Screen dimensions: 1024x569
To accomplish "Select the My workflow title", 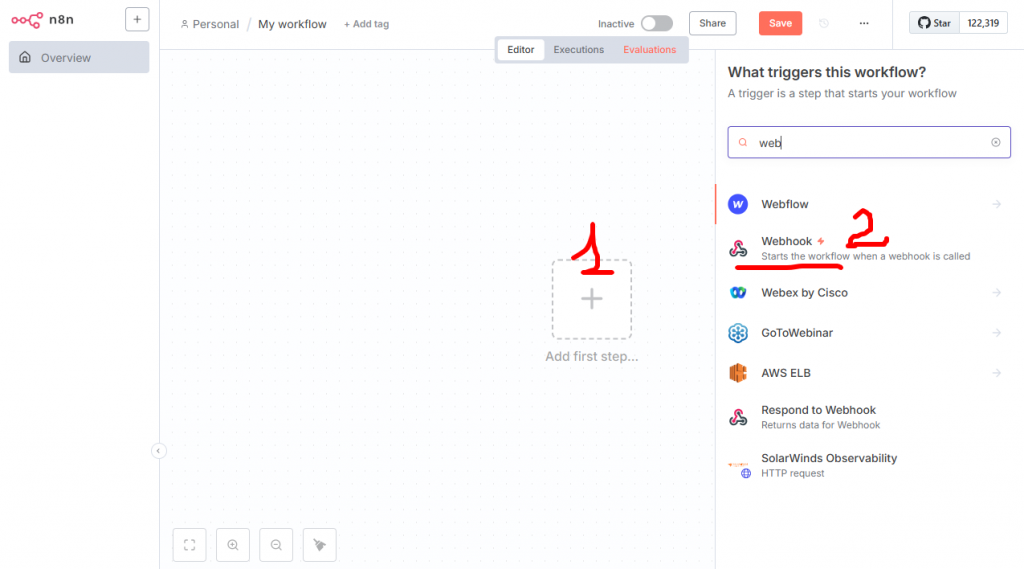I will [292, 24].
